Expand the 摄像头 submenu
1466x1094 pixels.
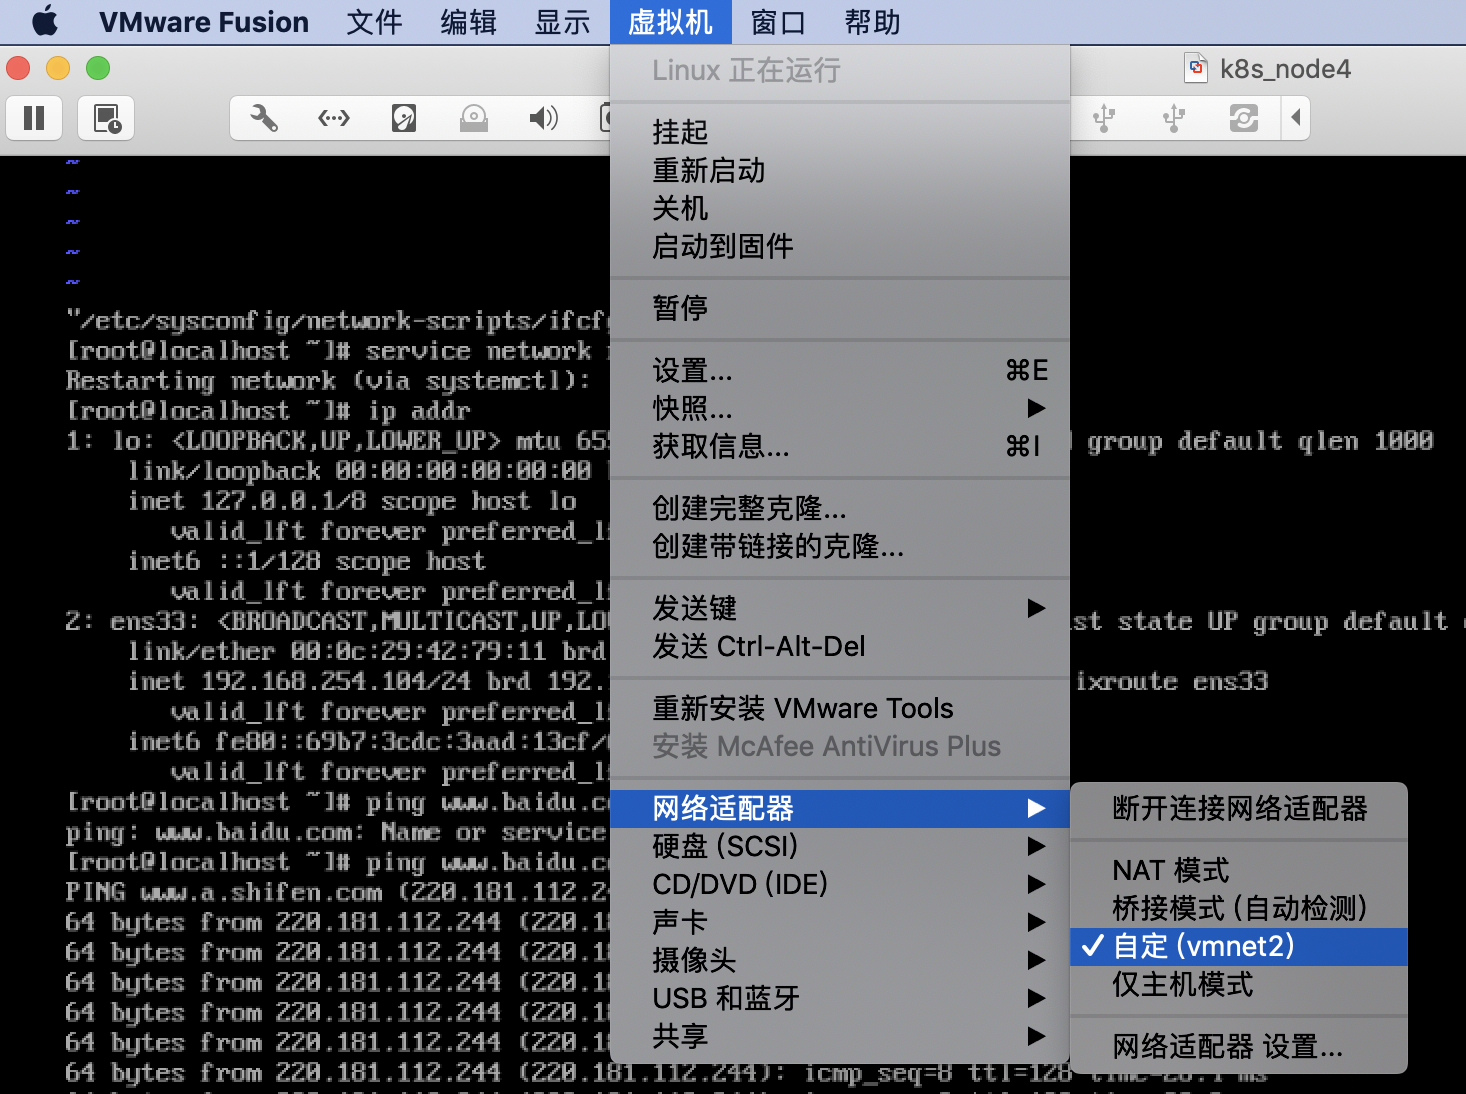click(x=840, y=960)
